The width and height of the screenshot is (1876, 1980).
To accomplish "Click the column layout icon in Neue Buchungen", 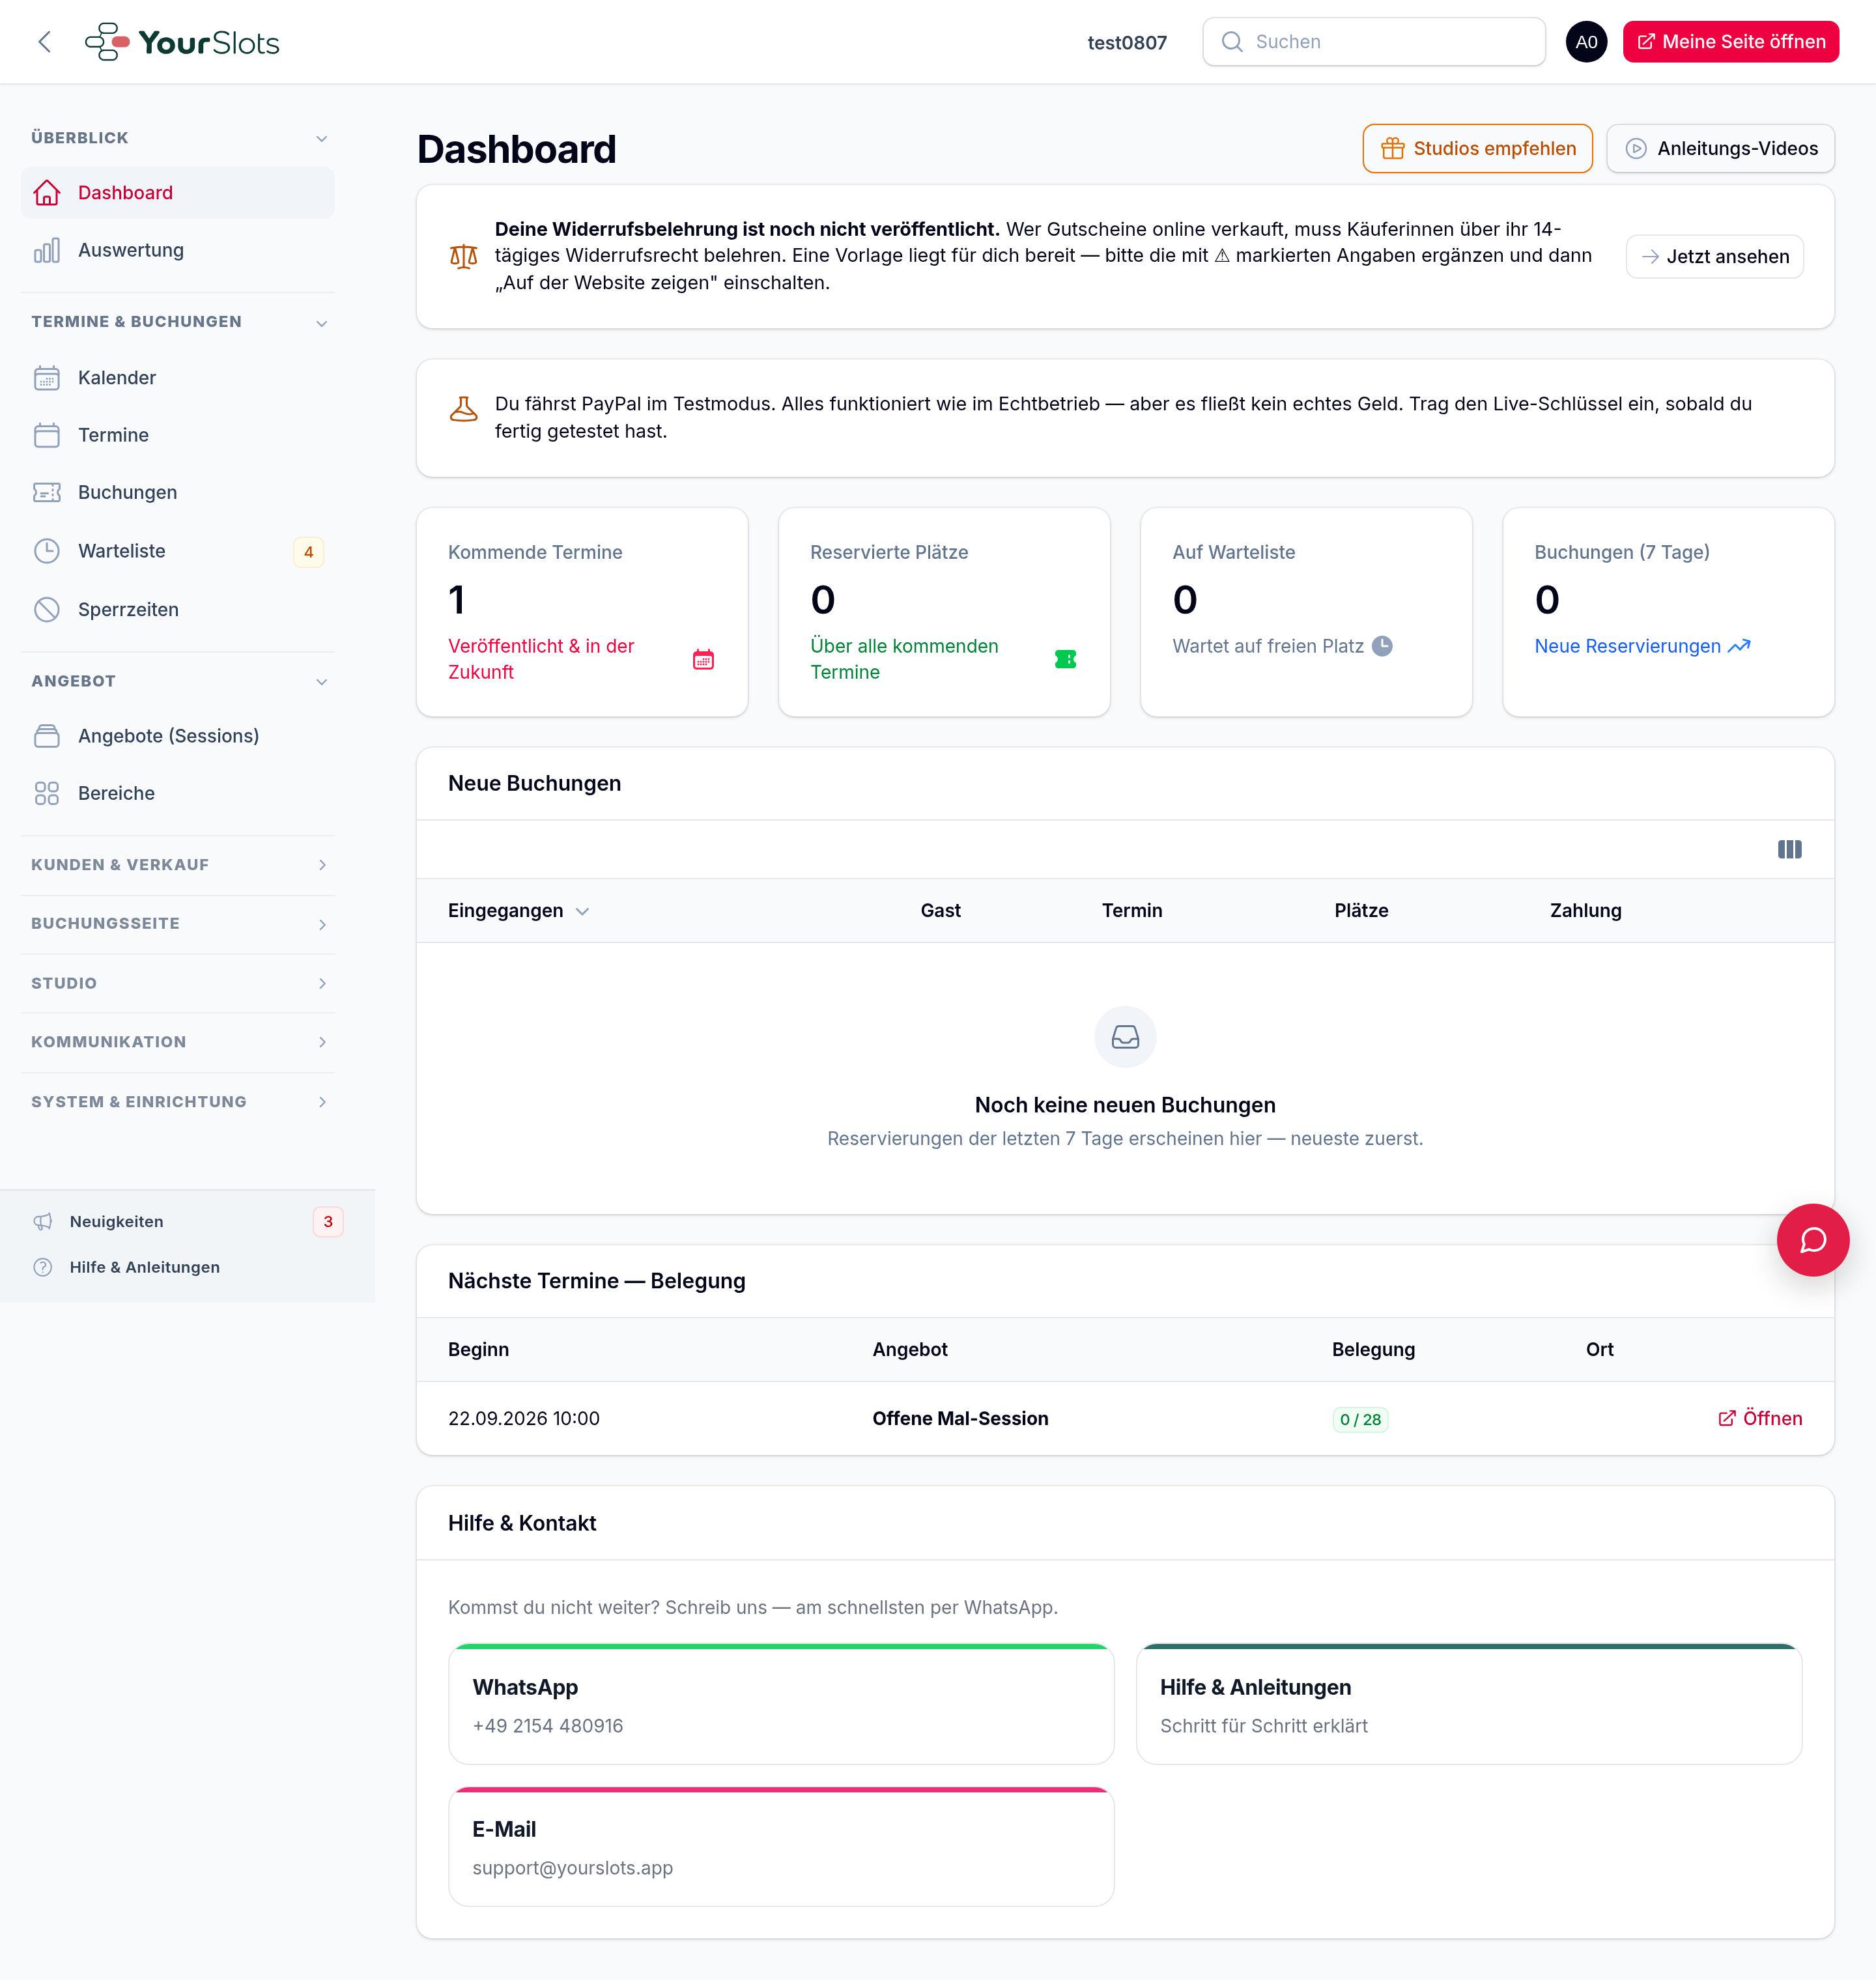I will click(x=1789, y=849).
